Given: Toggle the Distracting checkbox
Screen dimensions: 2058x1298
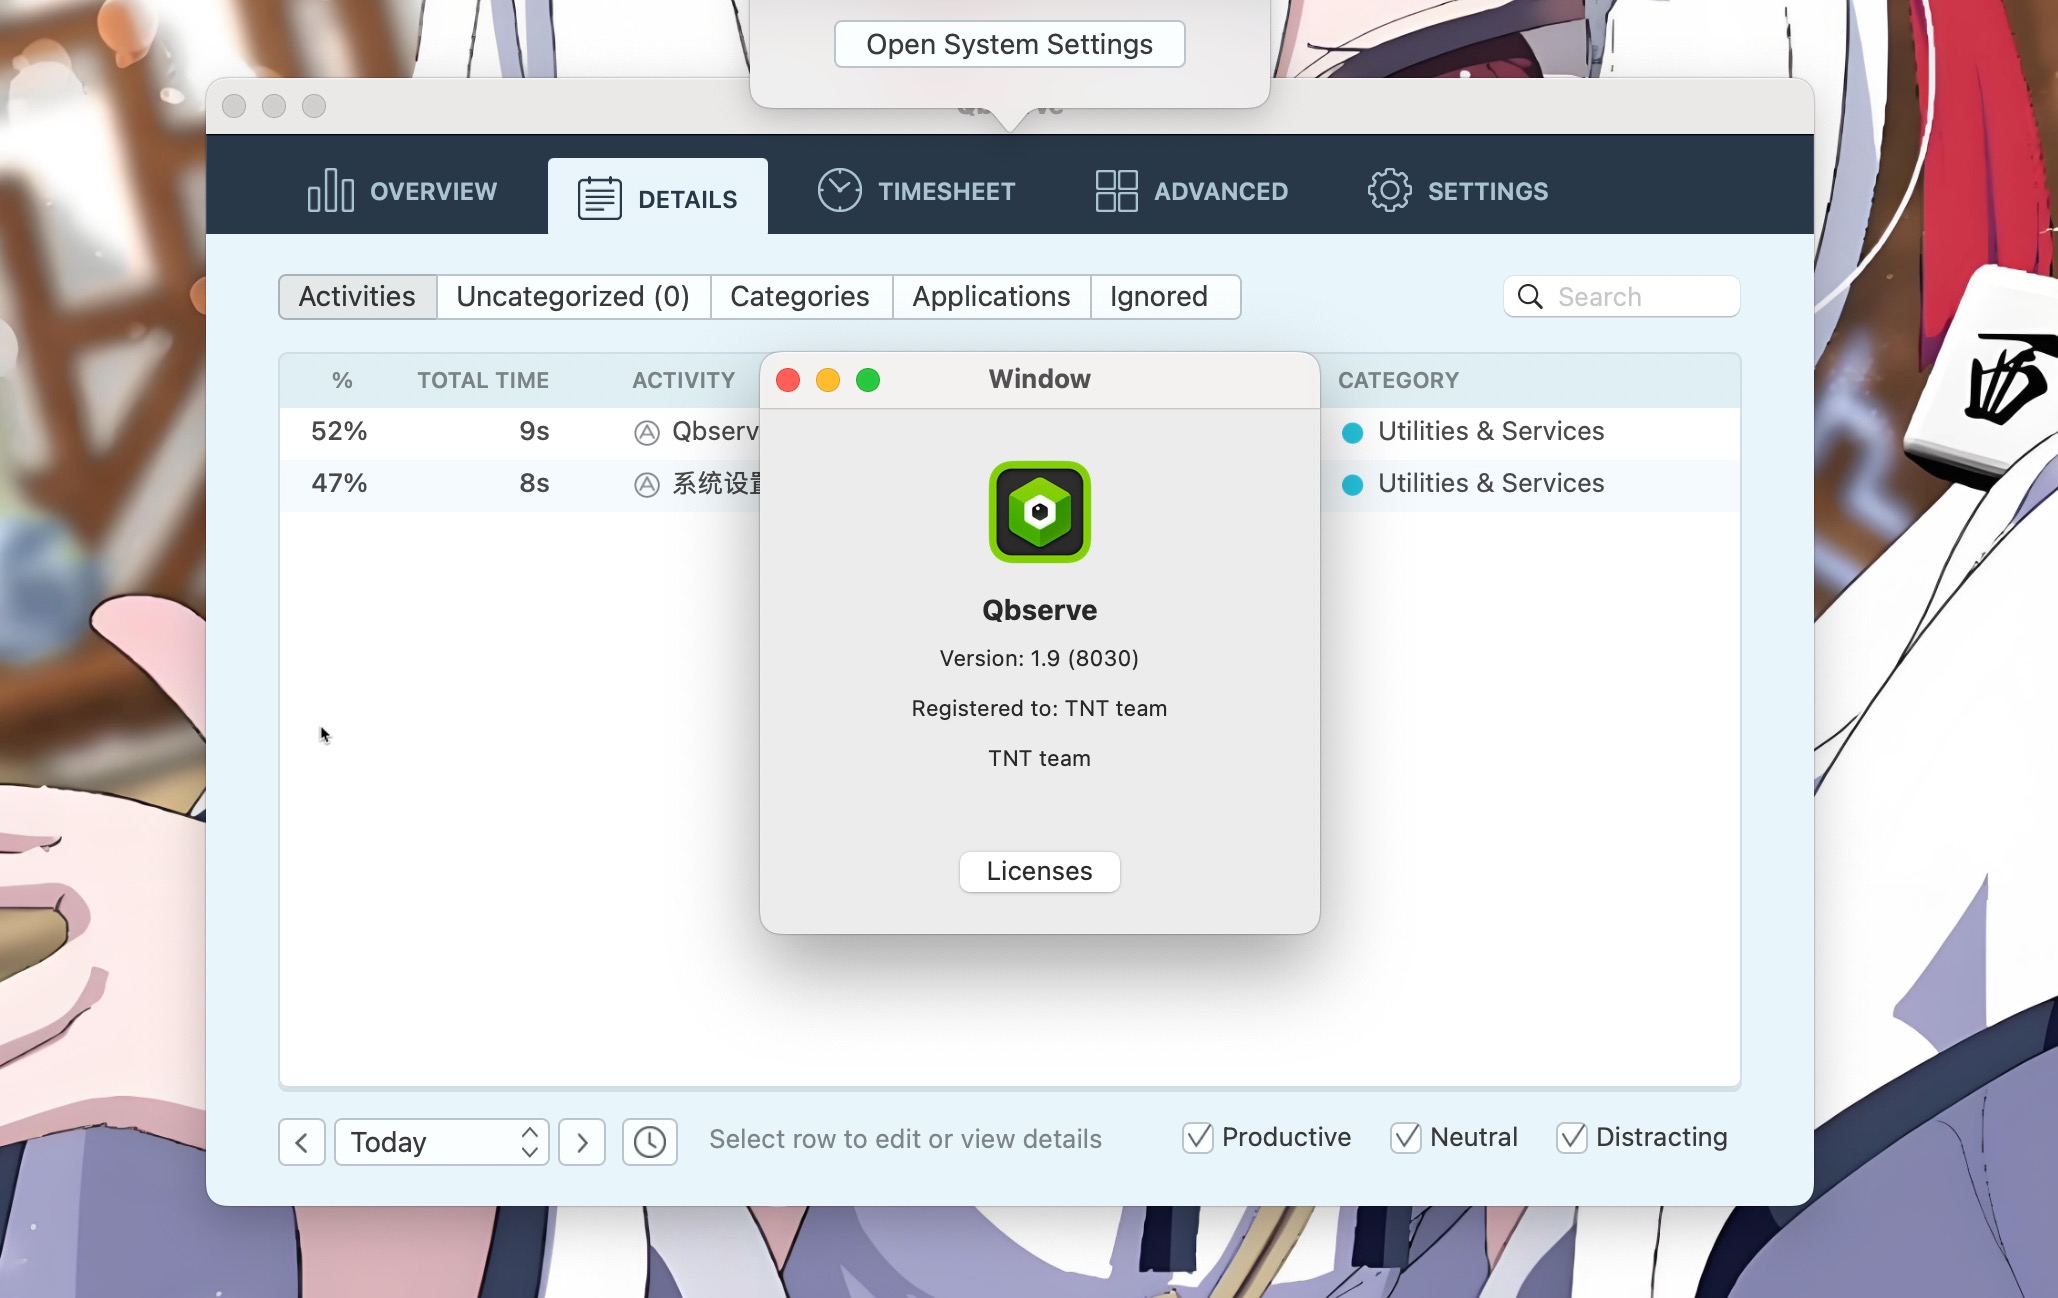Looking at the screenshot, I should (1572, 1138).
